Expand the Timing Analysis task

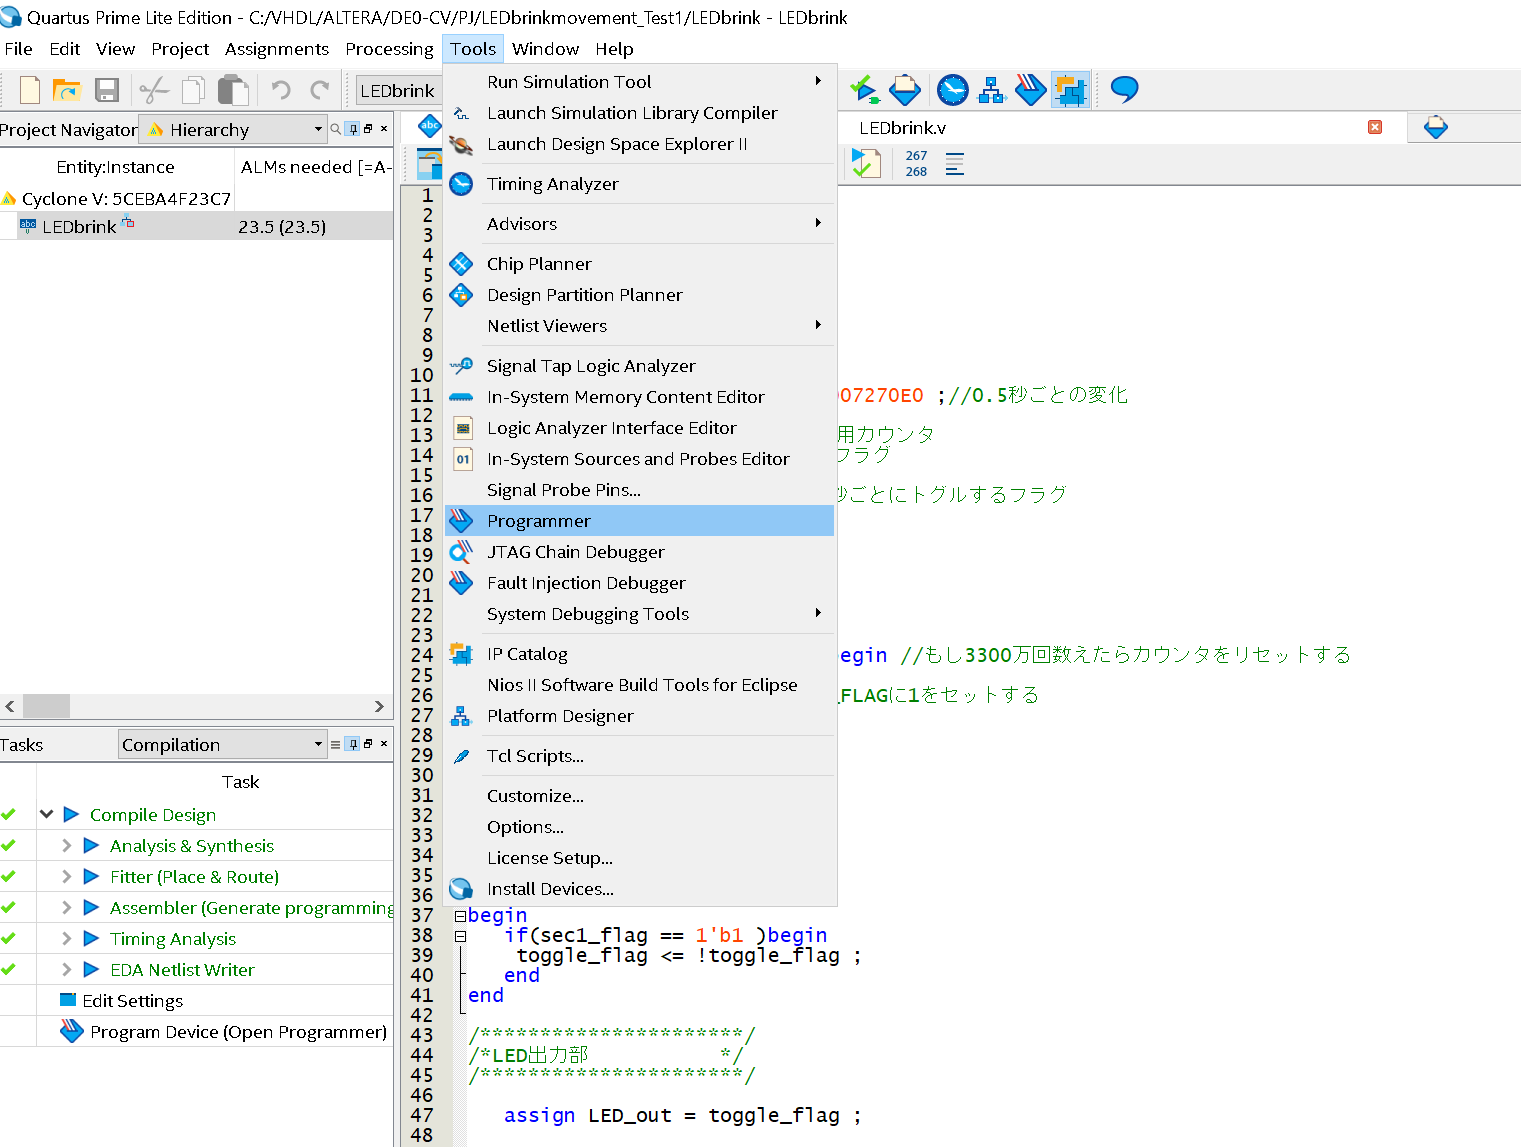(67, 938)
